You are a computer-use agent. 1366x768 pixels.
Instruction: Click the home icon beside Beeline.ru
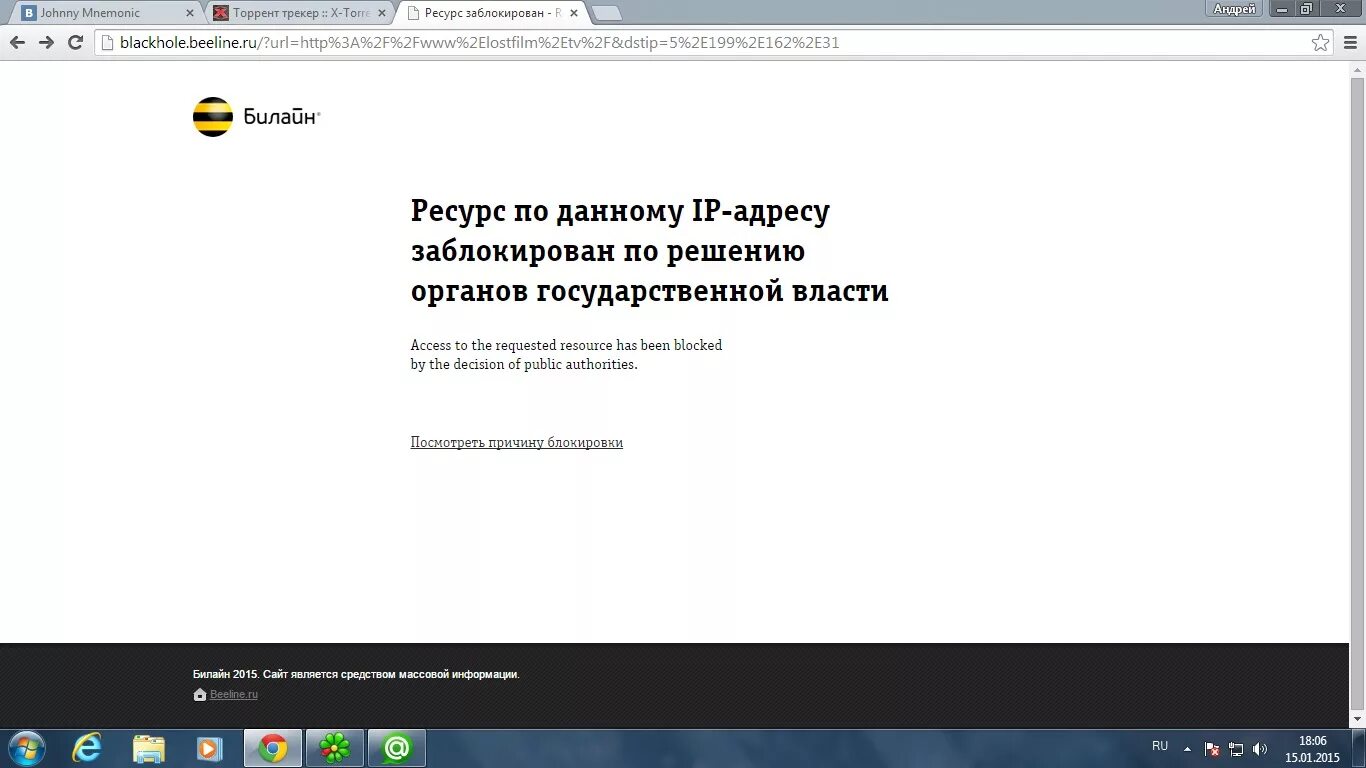point(200,694)
